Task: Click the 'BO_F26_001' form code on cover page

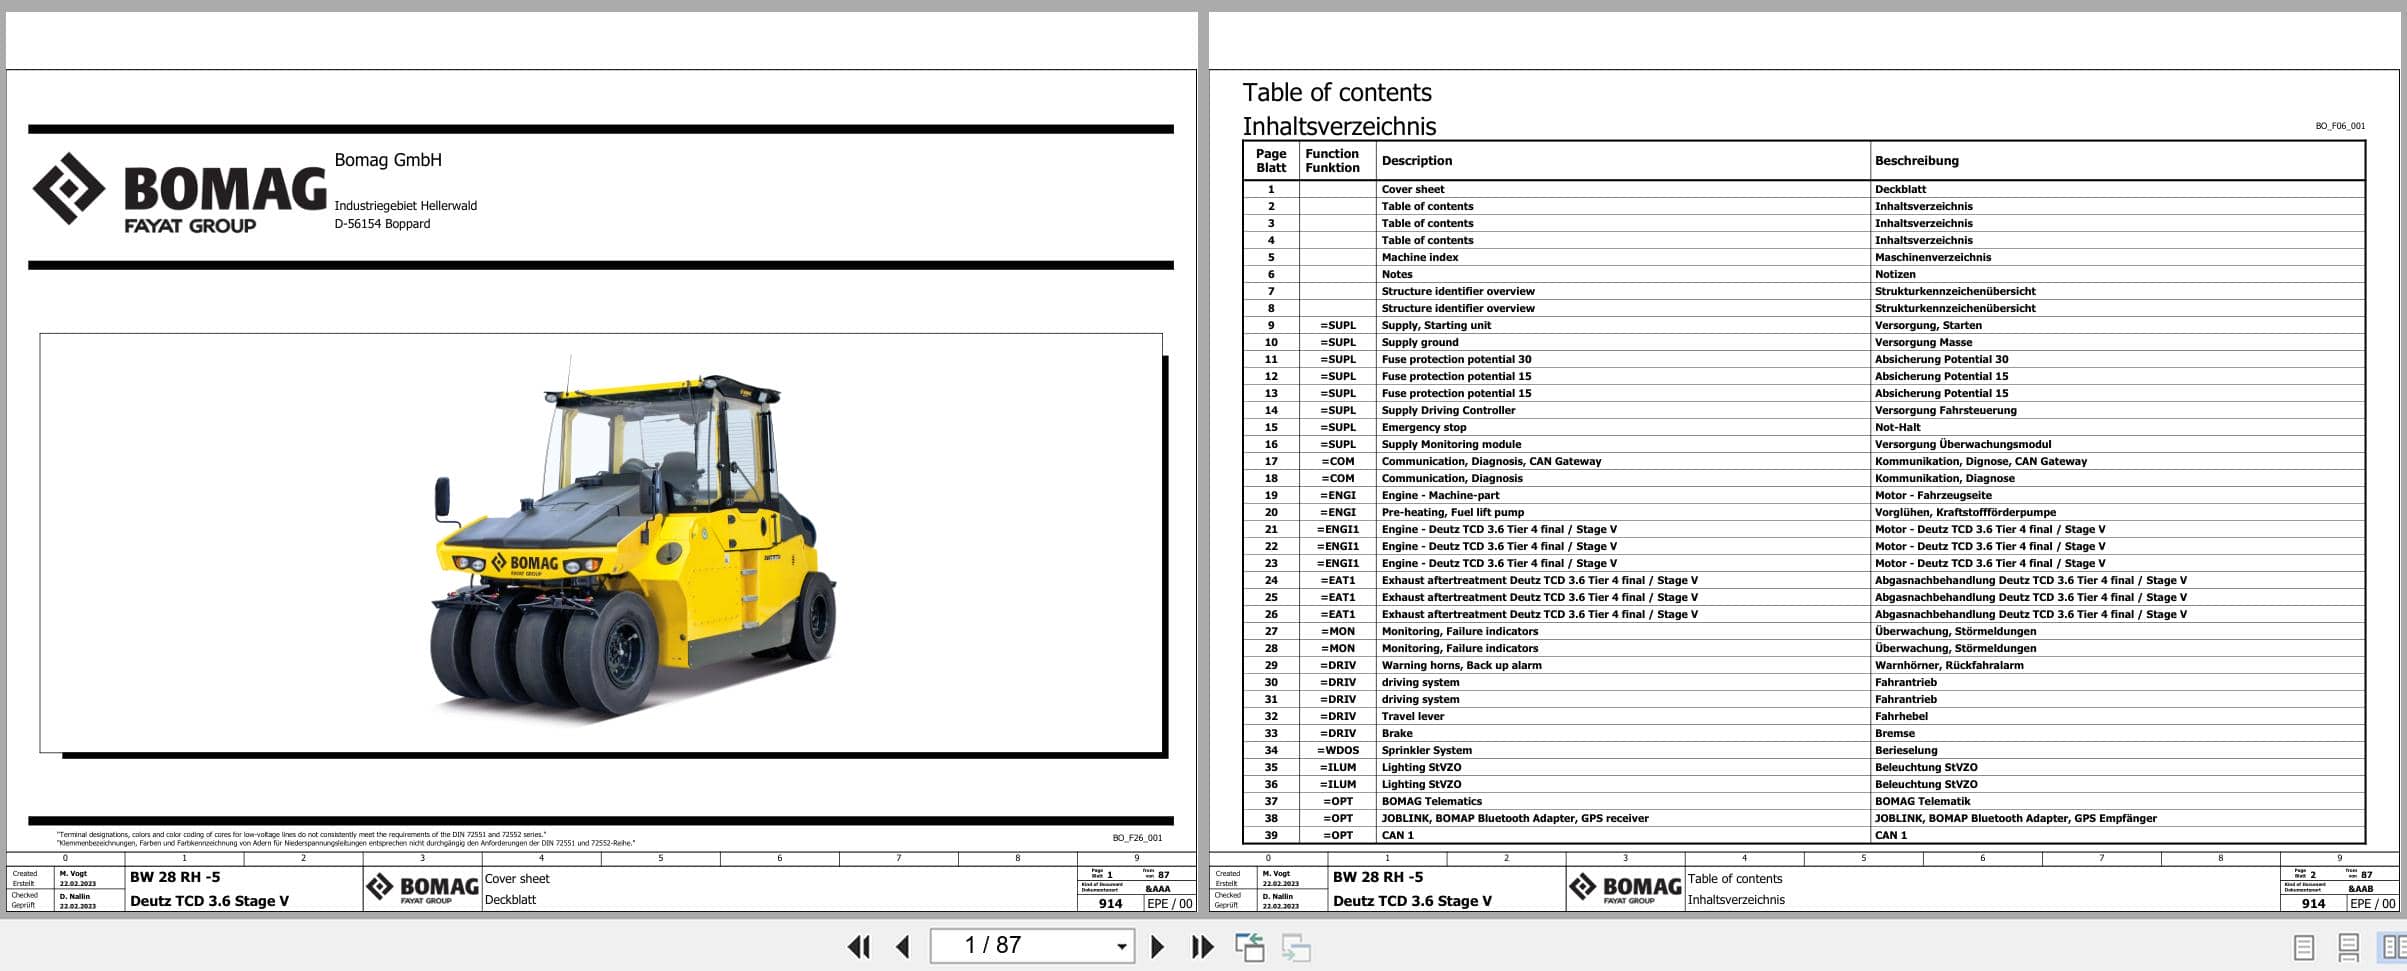Action: (x=1137, y=838)
